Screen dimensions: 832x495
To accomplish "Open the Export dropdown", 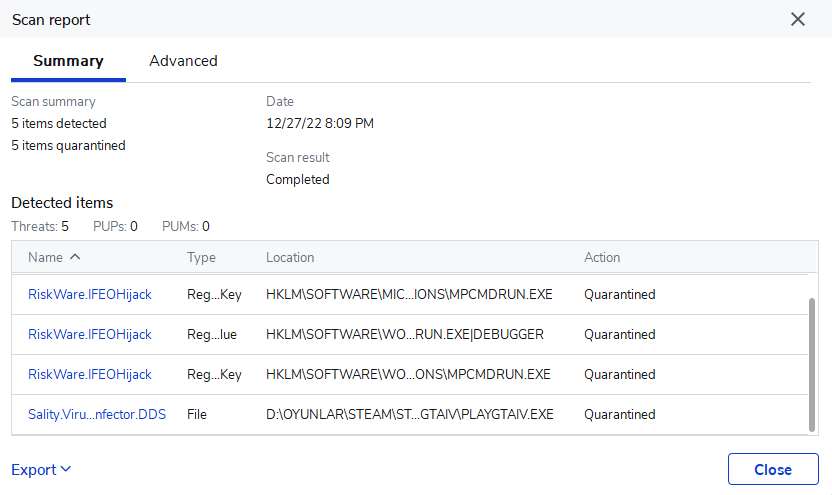I will (41, 469).
